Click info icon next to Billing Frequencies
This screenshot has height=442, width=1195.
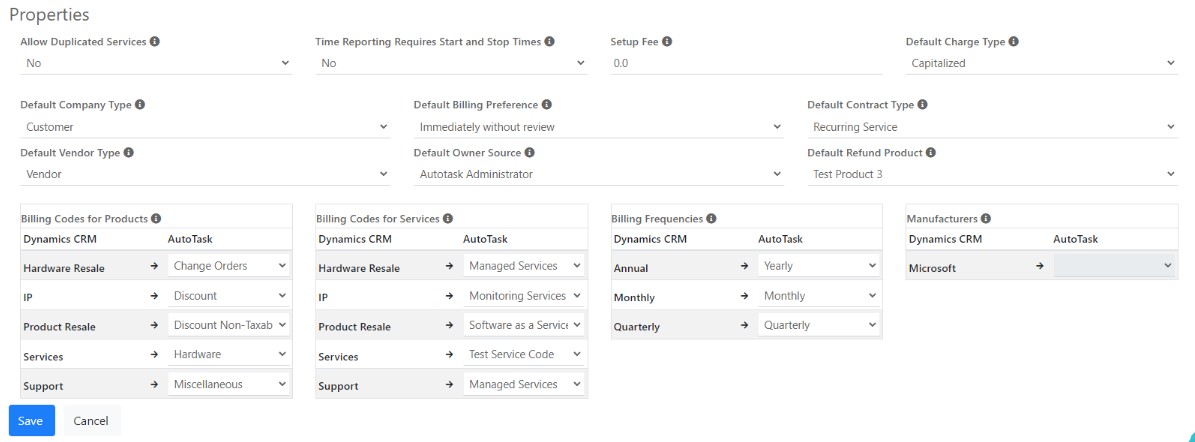pos(711,218)
